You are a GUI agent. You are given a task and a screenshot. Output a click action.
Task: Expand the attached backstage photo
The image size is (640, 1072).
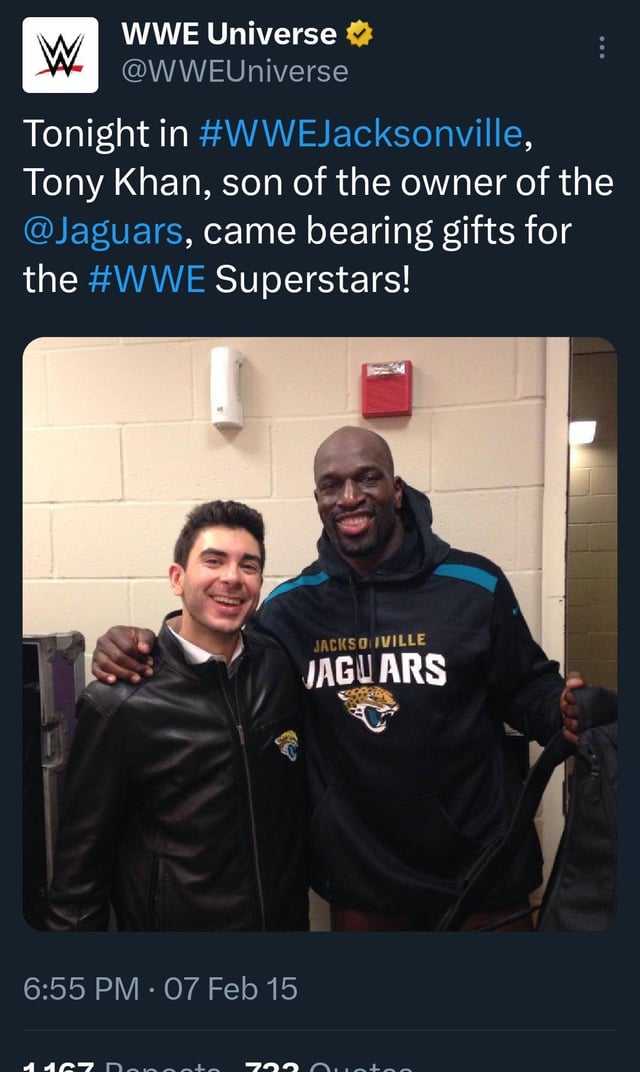tap(320, 634)
